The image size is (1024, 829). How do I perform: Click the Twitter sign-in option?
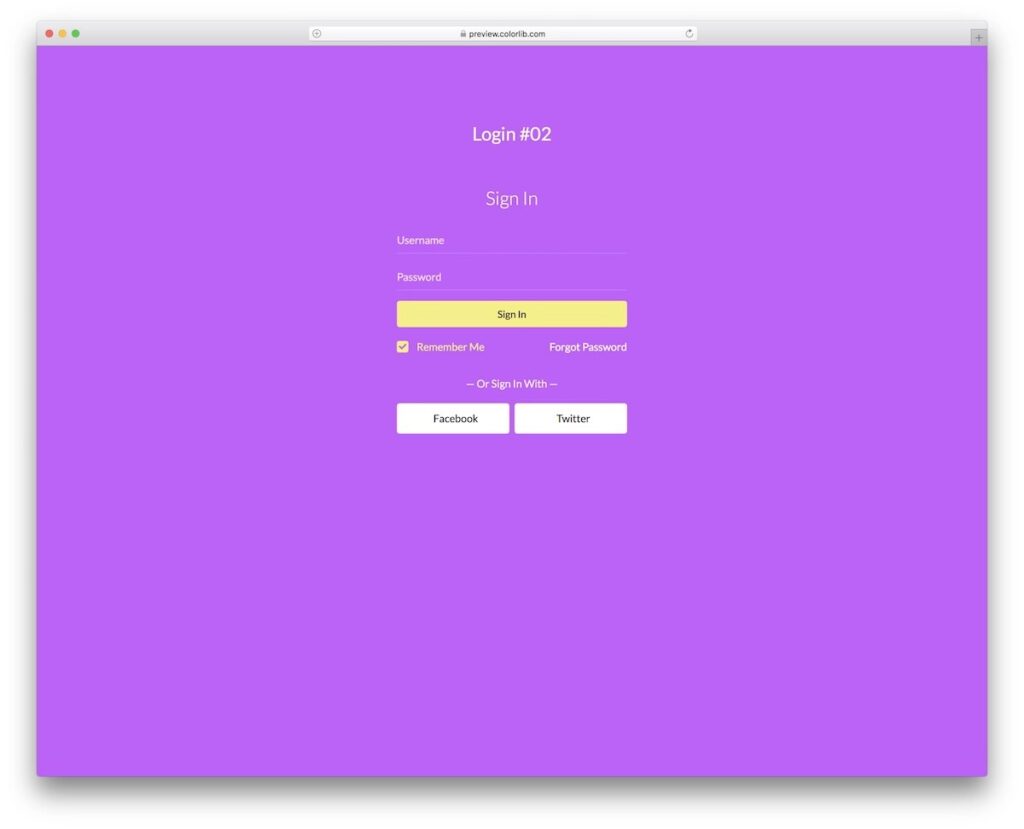(570, 418)
